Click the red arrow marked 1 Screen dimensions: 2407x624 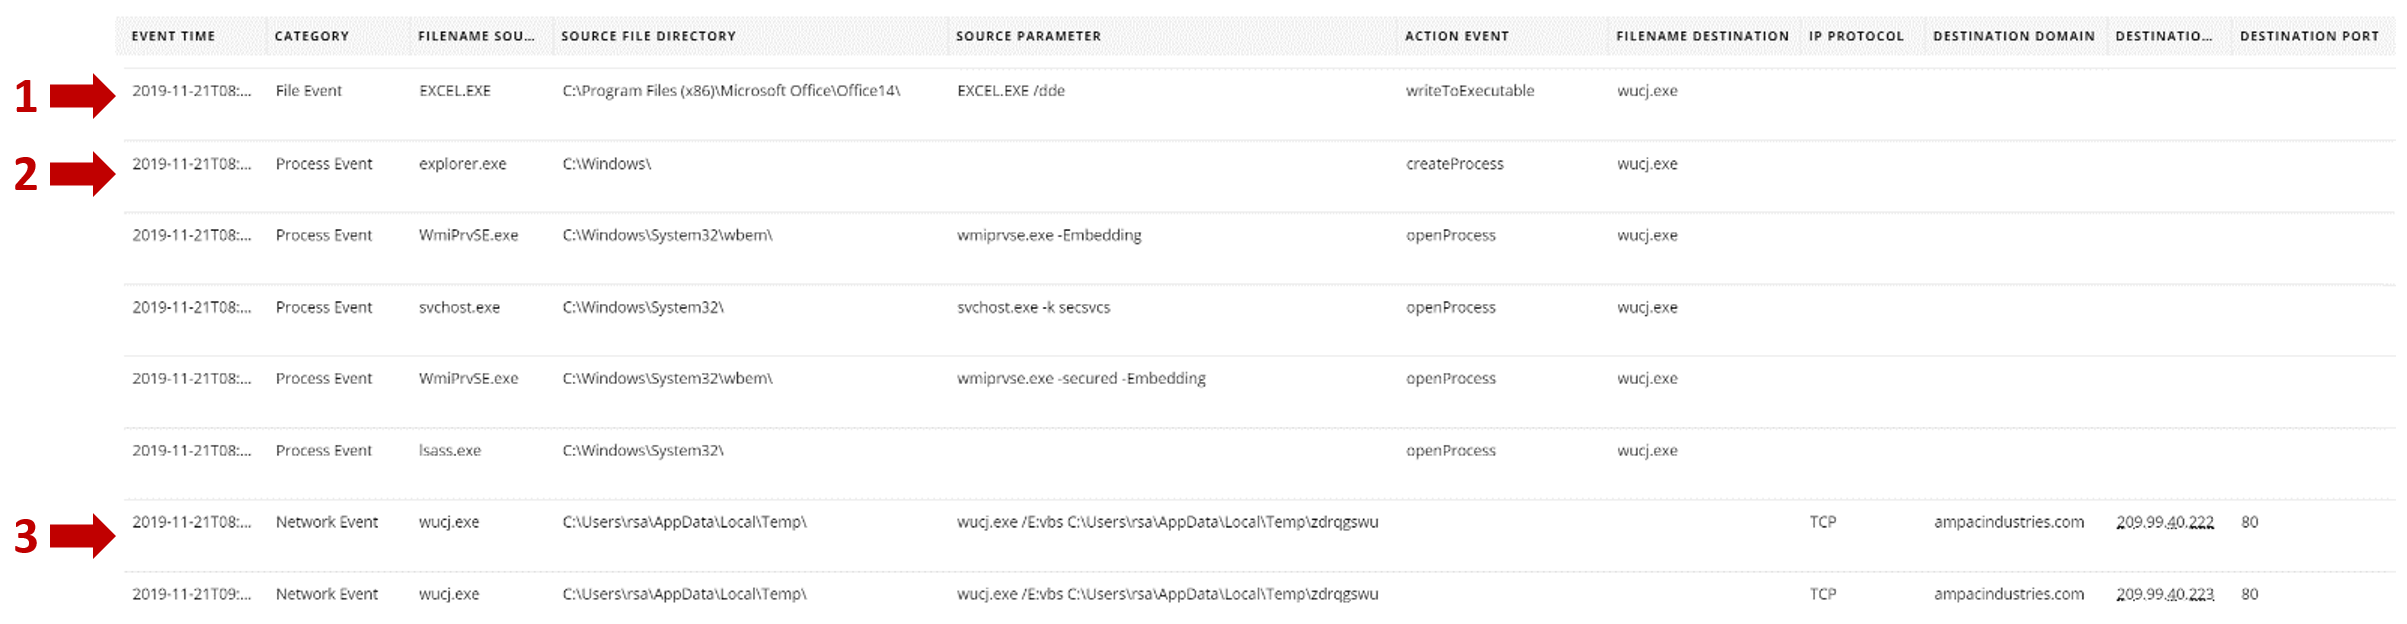82,96
